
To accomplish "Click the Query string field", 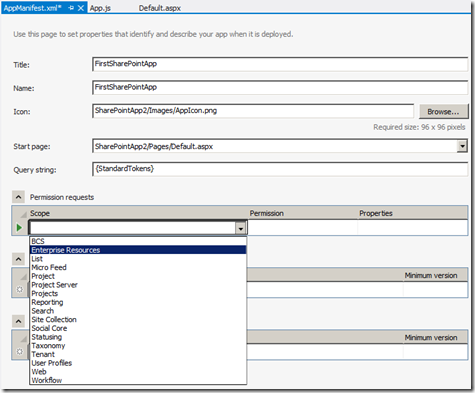I will [x=280, y=169].
